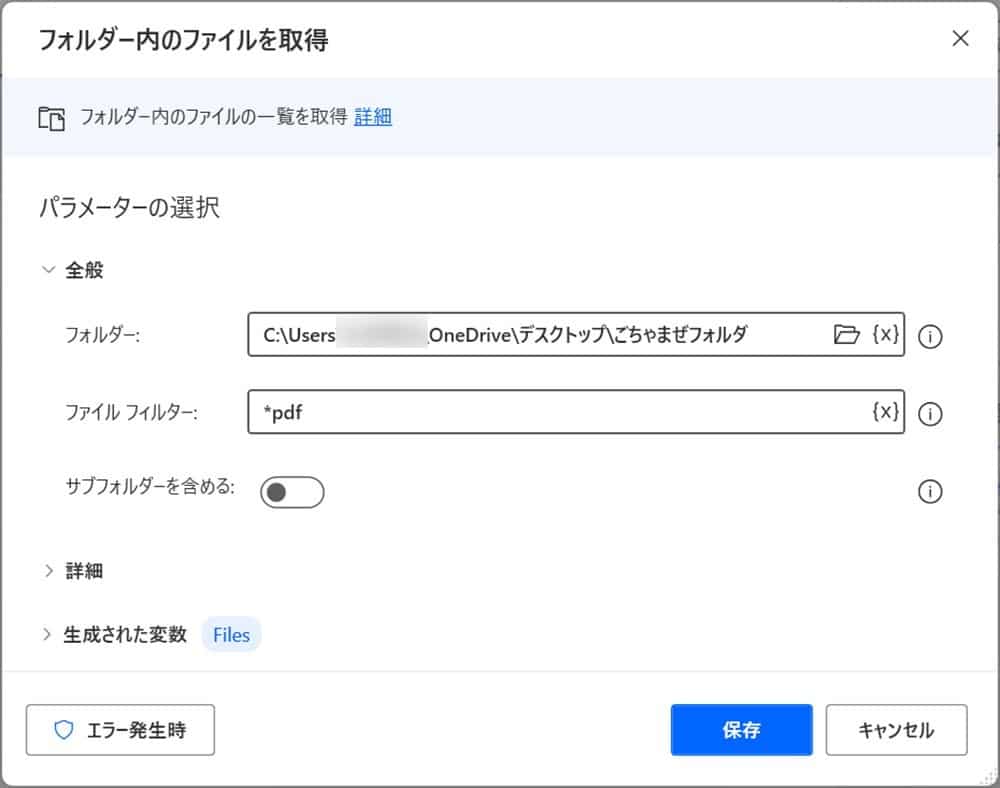1000x788 pixels.
Task: Select variable picker {x} for folder field
Action: 885,335
